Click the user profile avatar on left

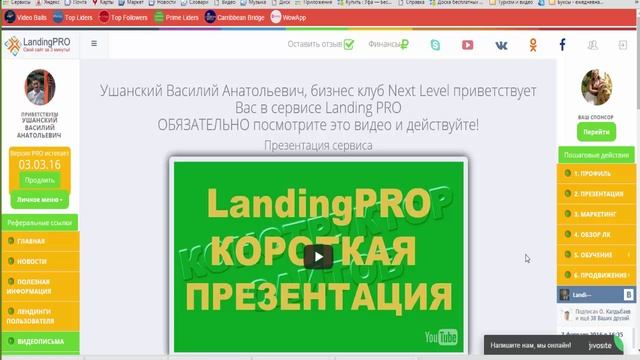click(40, 87)
